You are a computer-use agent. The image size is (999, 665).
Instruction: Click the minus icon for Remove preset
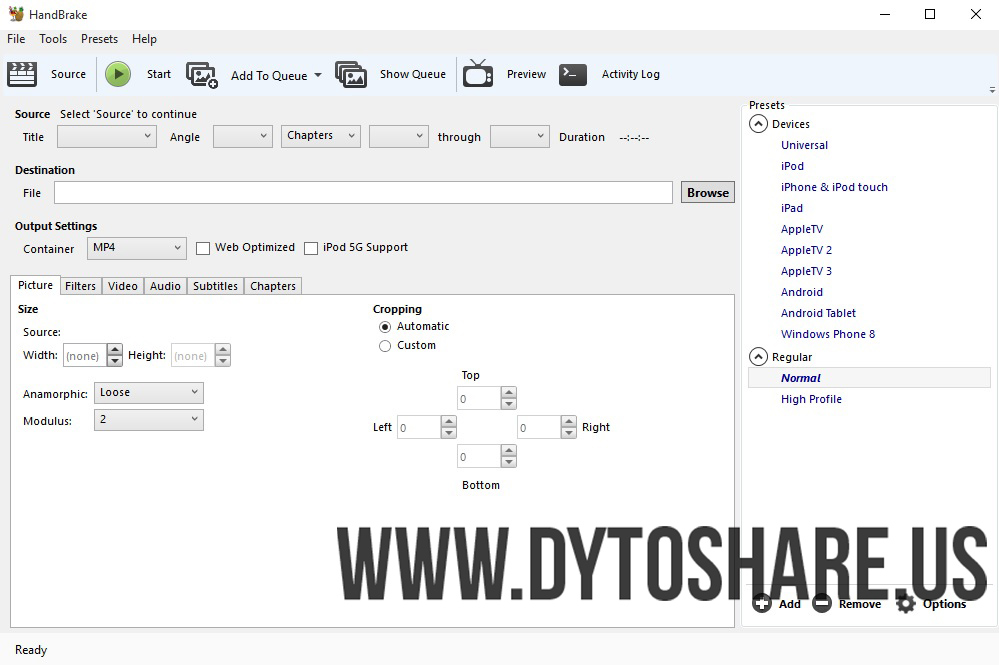(x=822, y=603)
